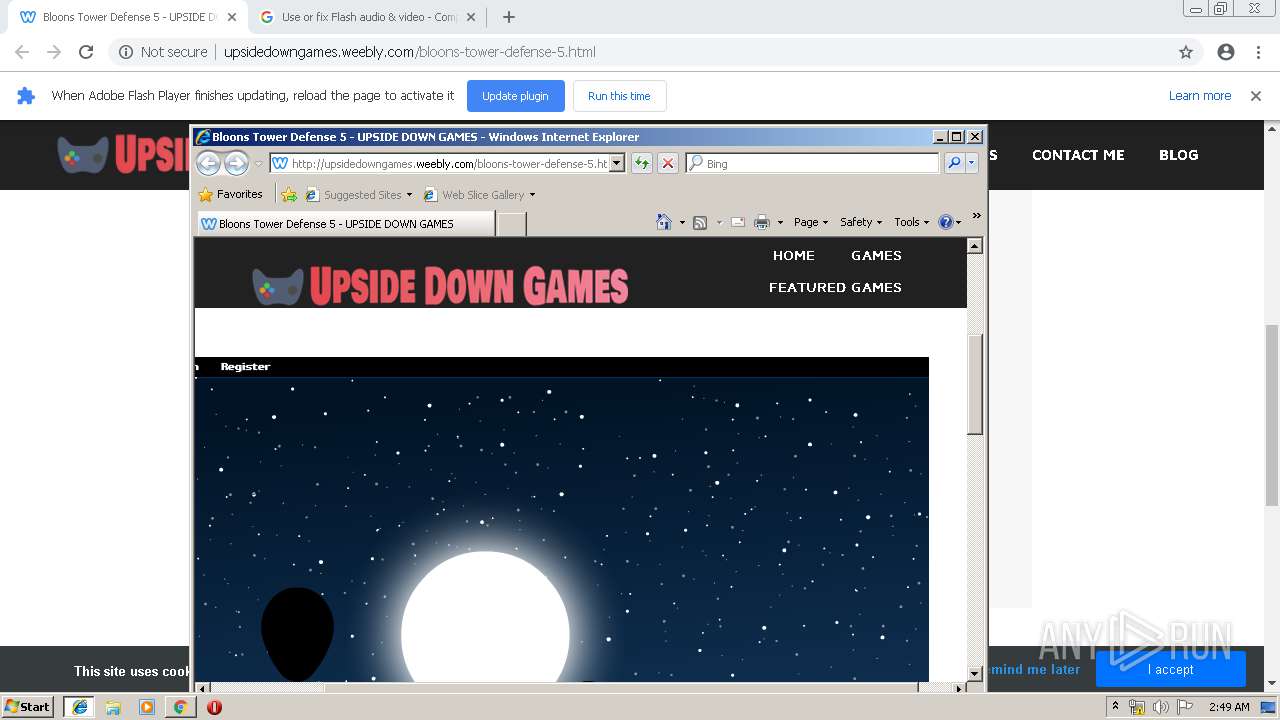Click the Windows Start button
The width and height of the screenshot is (1280, 720).
click(28, 707)
